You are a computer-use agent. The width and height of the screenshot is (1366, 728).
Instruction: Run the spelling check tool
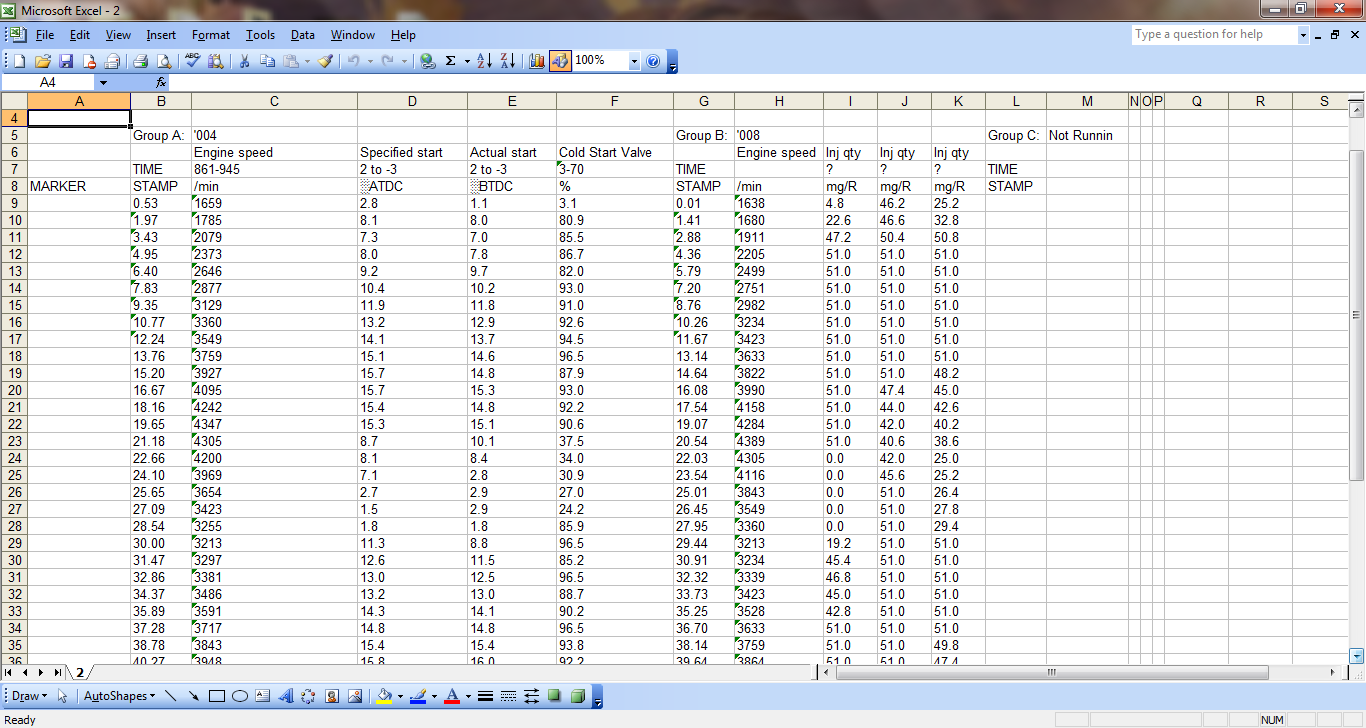tap(192, 61)
